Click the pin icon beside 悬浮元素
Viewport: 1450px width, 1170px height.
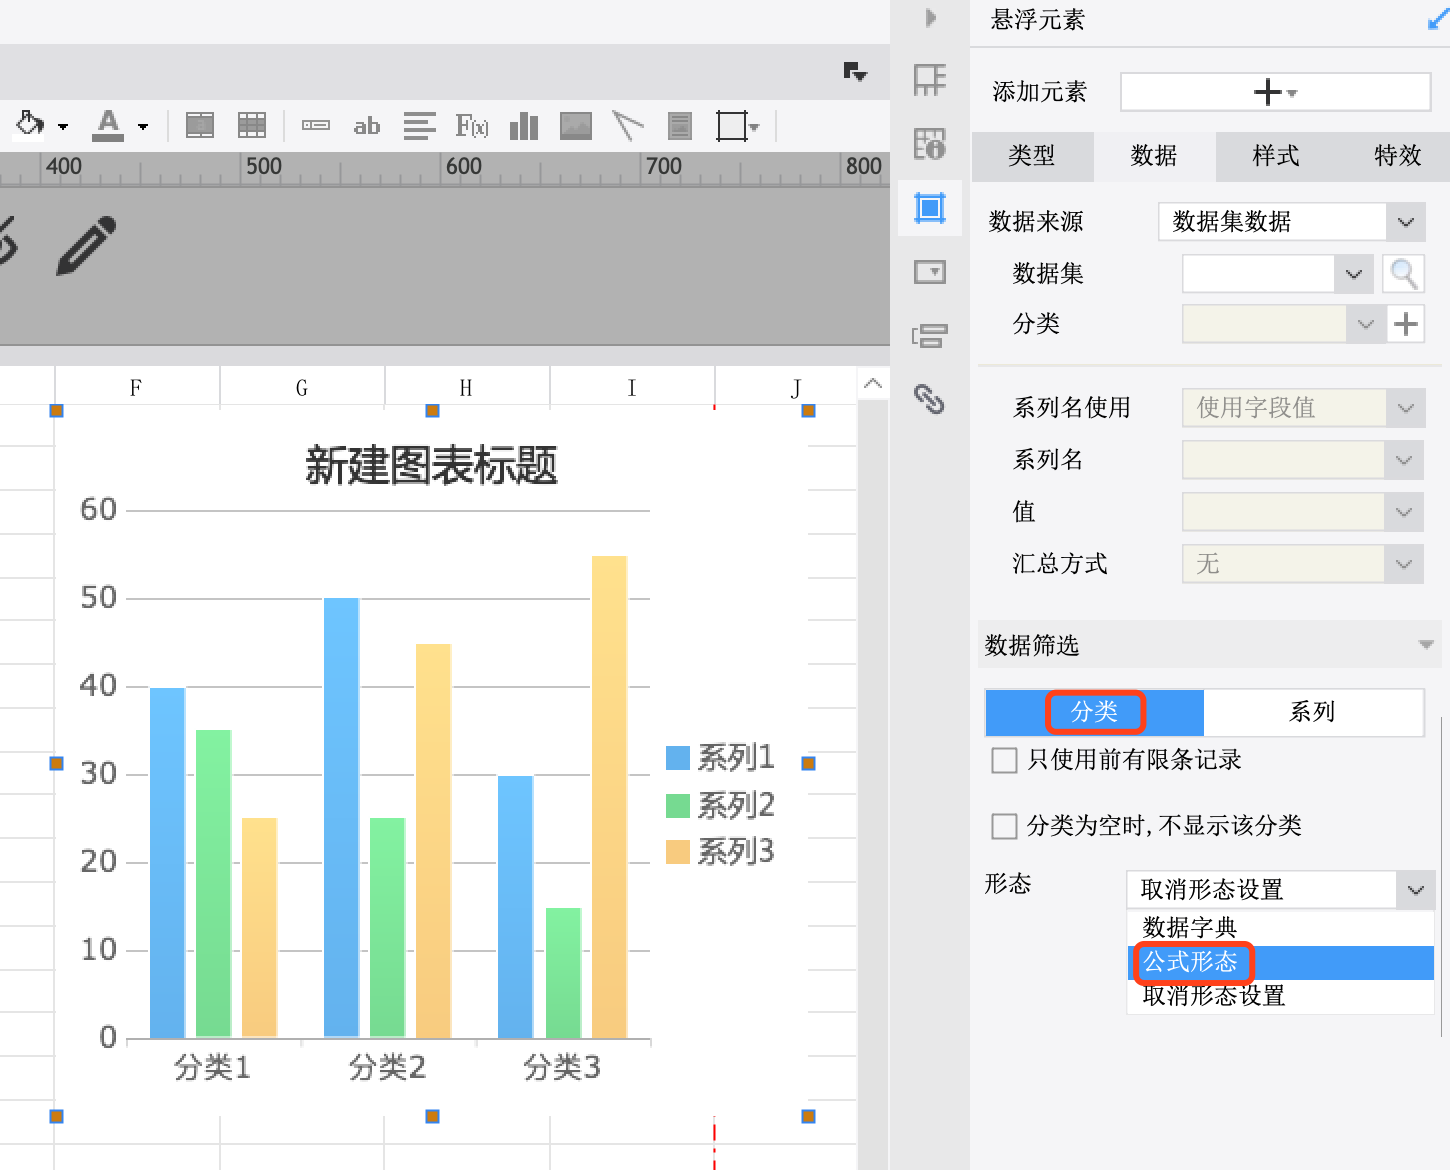click(1439, 19)
